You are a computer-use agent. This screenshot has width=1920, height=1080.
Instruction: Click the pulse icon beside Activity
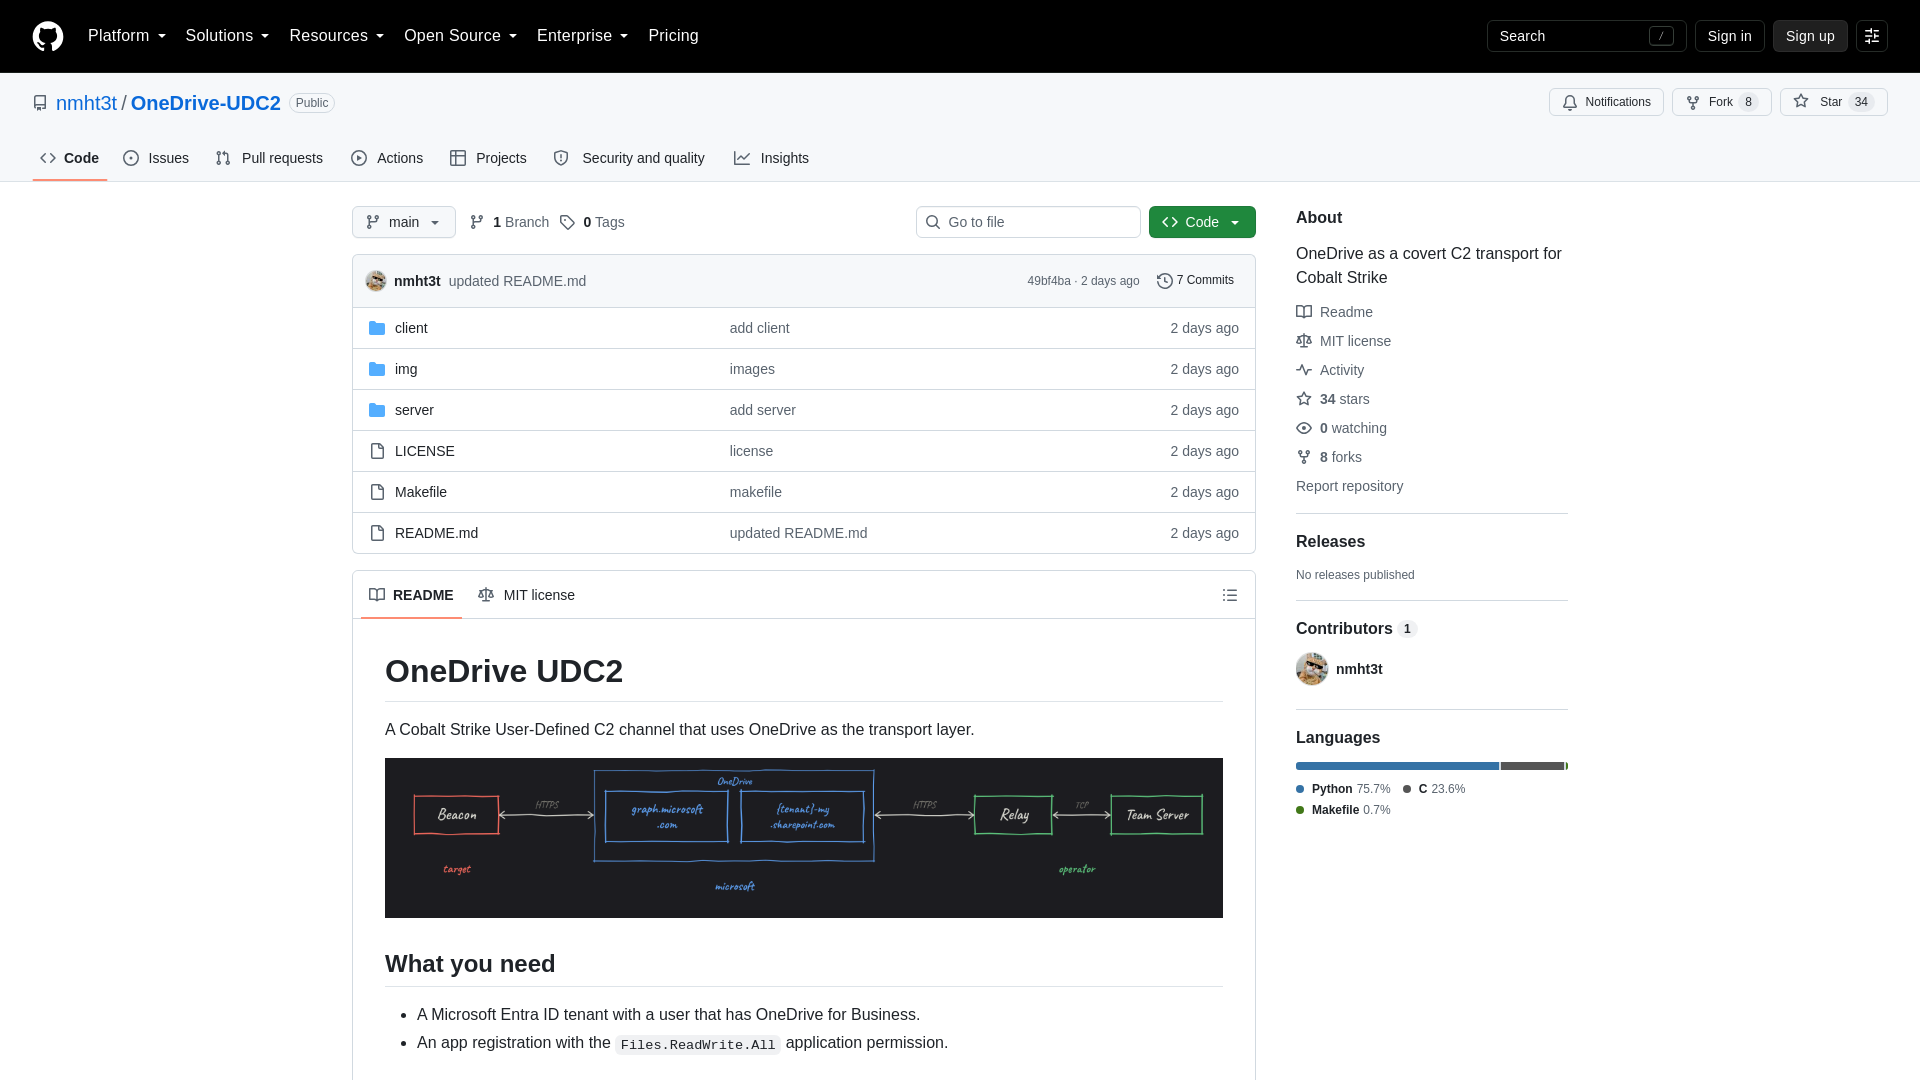(1304, 370)
